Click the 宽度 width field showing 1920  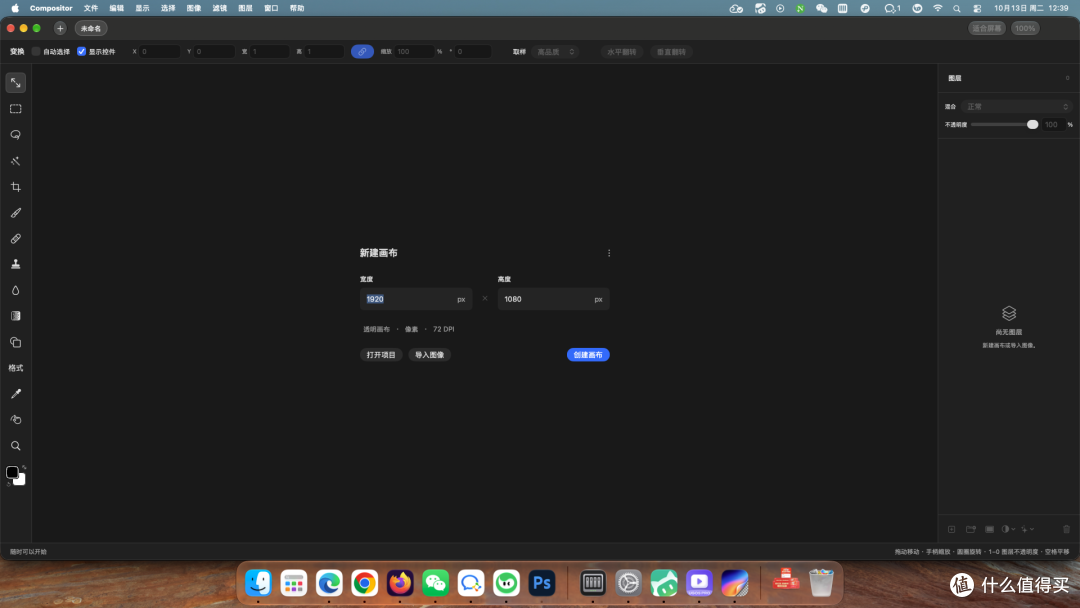click(416, 299)
